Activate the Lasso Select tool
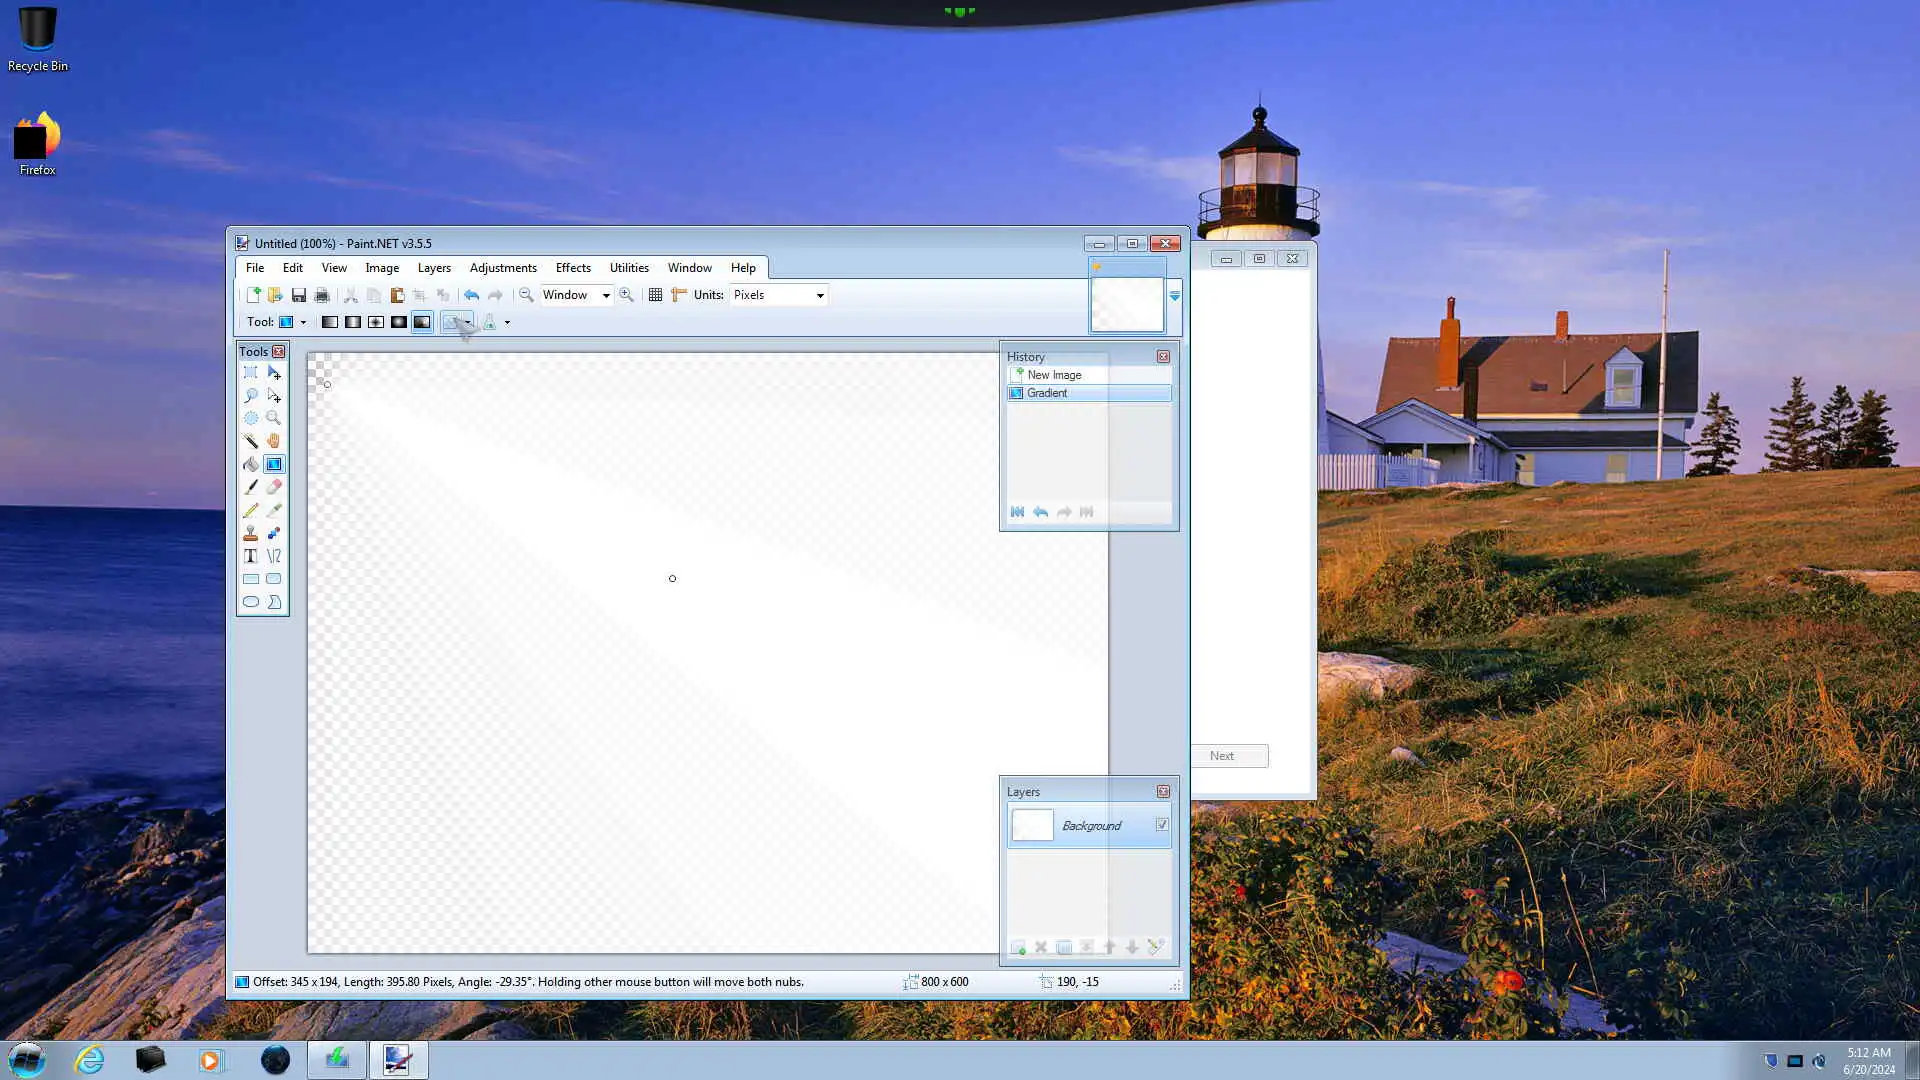This screenshot has height=1080, width=1920. (x=250, y=395)
